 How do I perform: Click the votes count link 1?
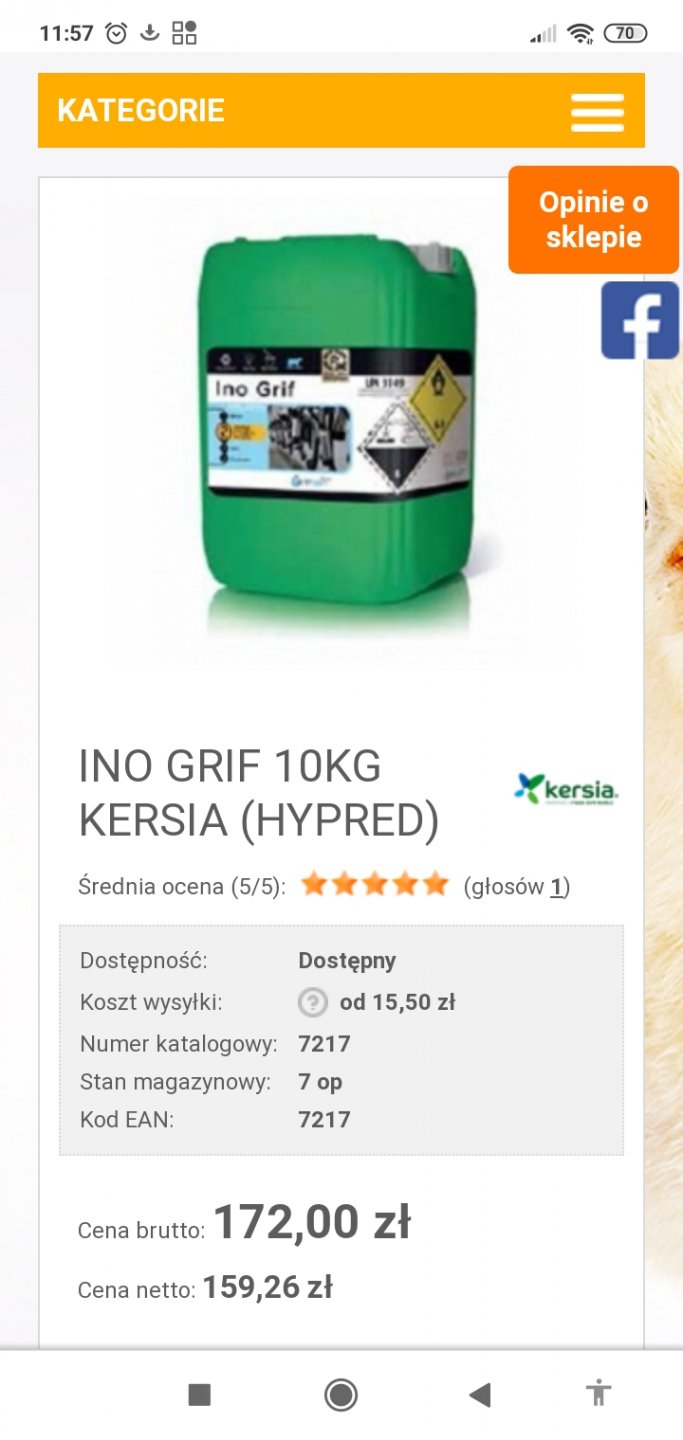point(557,886)
